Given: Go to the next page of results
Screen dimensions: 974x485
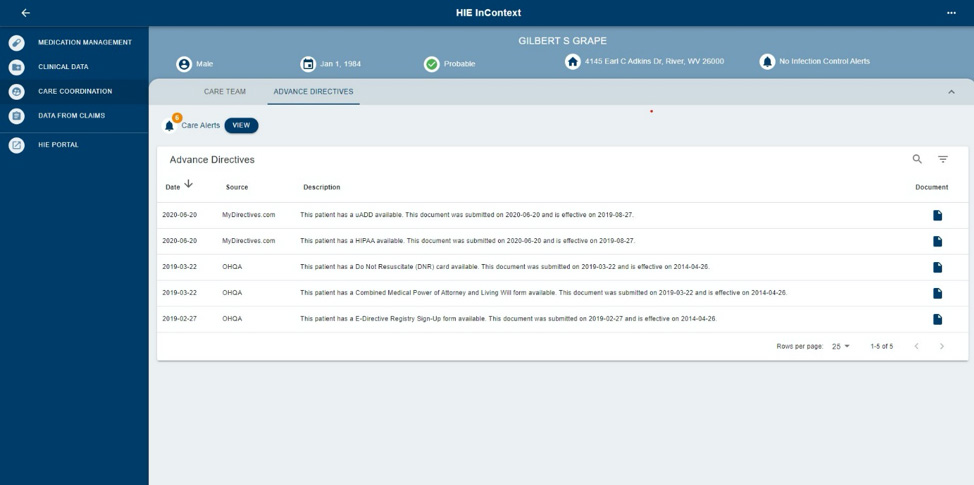Looking at the screenshot, I should click(942, 347).
